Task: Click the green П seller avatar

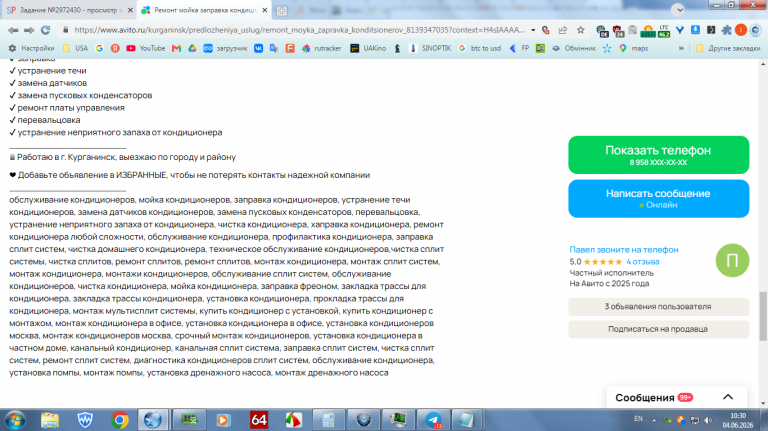Action: coord(732,260)
